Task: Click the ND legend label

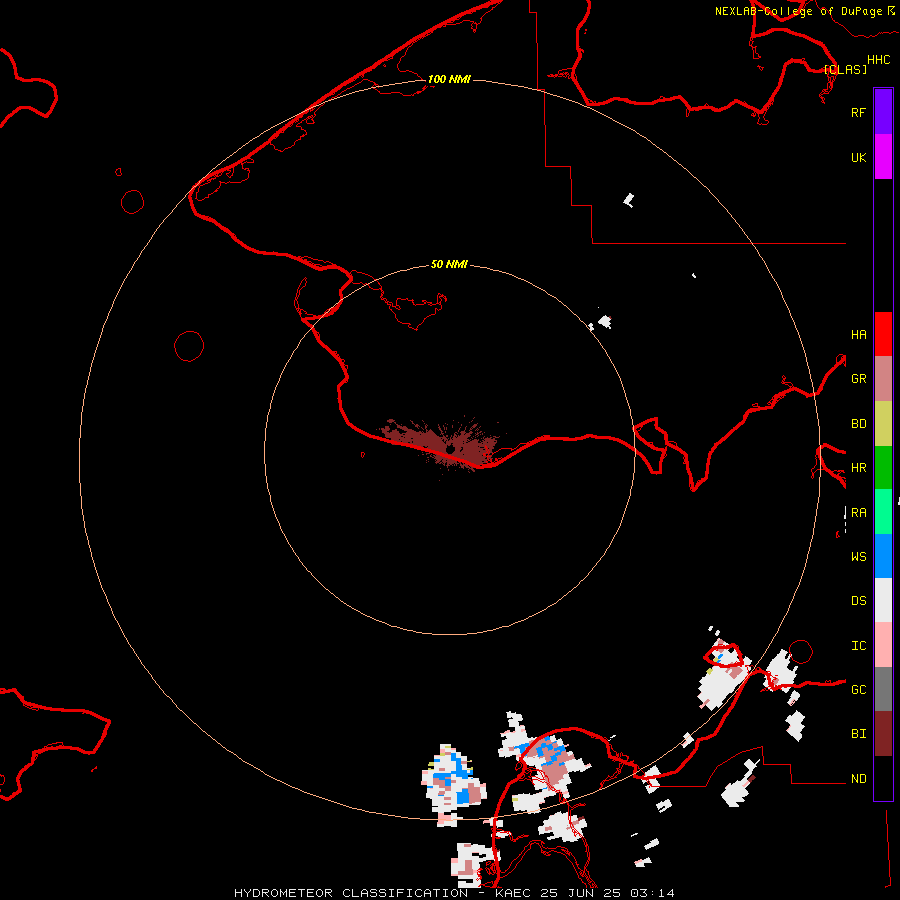Action: (x=858, y=778)
